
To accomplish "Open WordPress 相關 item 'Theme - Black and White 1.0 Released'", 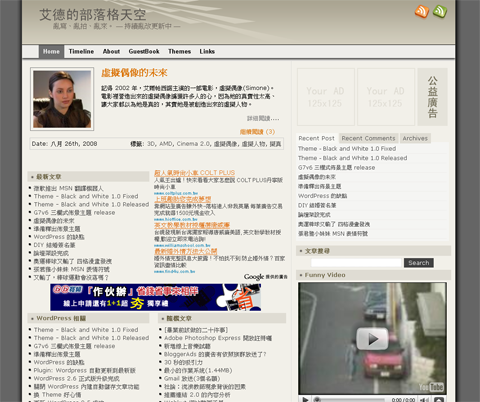I will [x=91, y=338].
